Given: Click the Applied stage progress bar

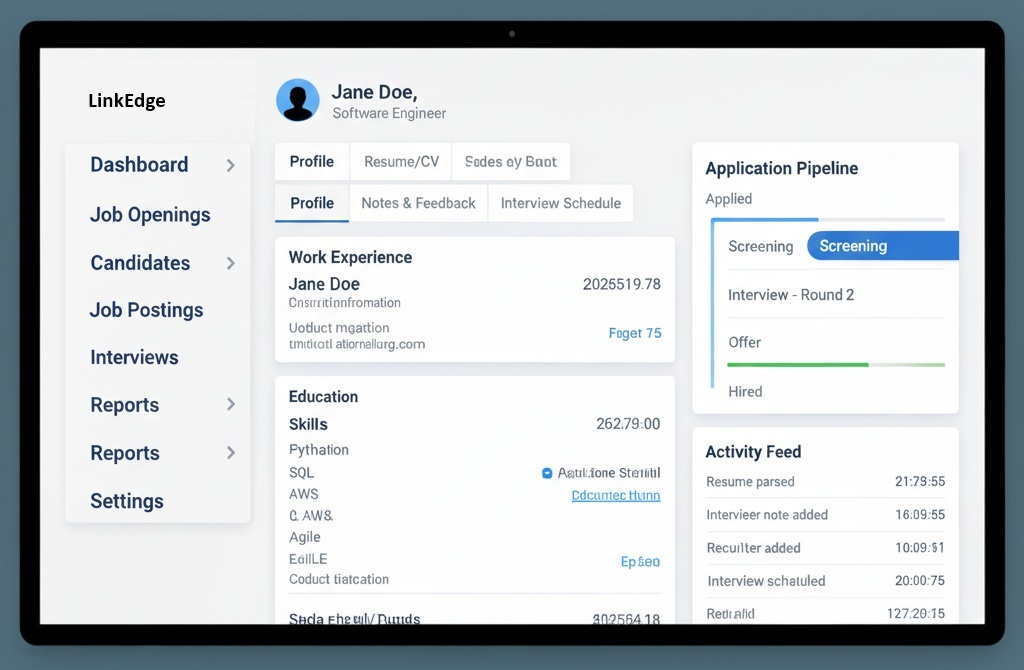Looking at the screenshot, I should (826, 219).
